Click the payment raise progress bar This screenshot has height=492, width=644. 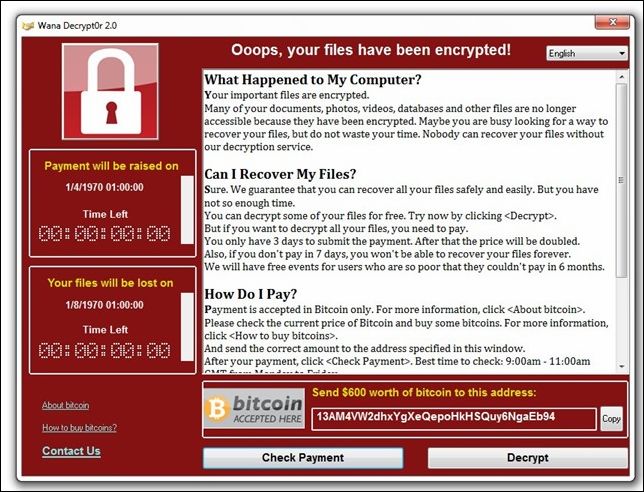(187, 210)
